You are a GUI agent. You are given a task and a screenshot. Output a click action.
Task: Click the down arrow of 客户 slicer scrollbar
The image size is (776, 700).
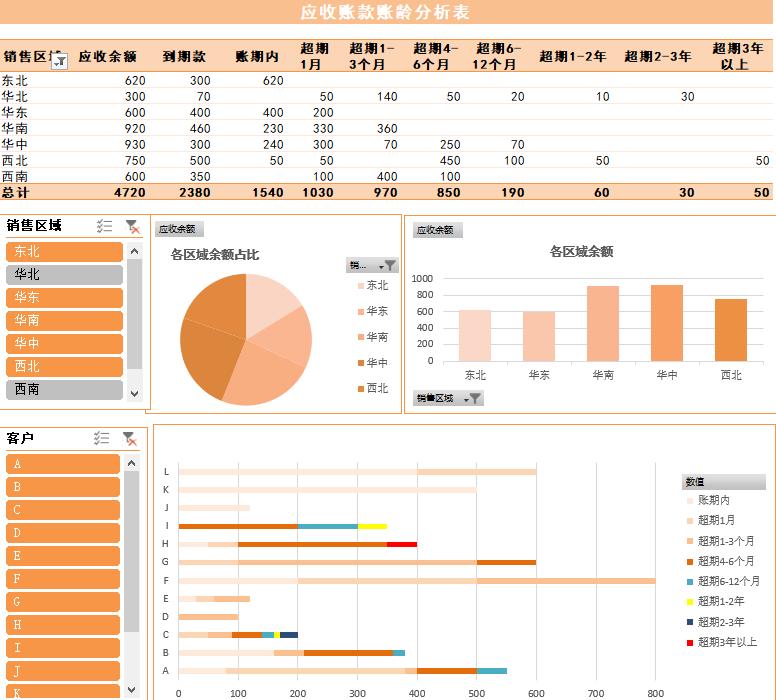pos(132,690)
